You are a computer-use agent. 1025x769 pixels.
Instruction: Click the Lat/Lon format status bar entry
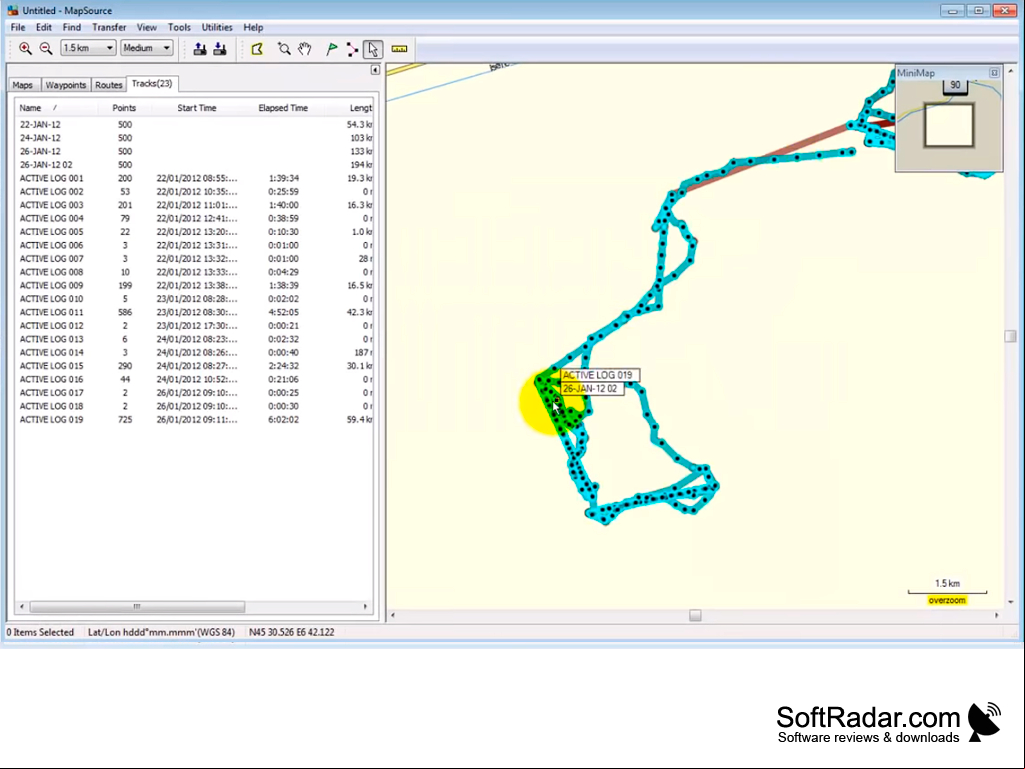tap(161, 632)
